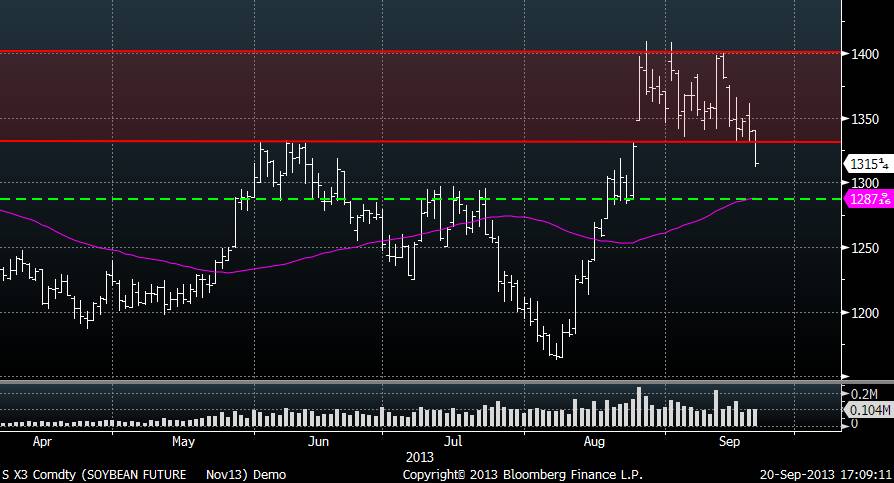Click the Jul label on time axis

coord(453,440)
